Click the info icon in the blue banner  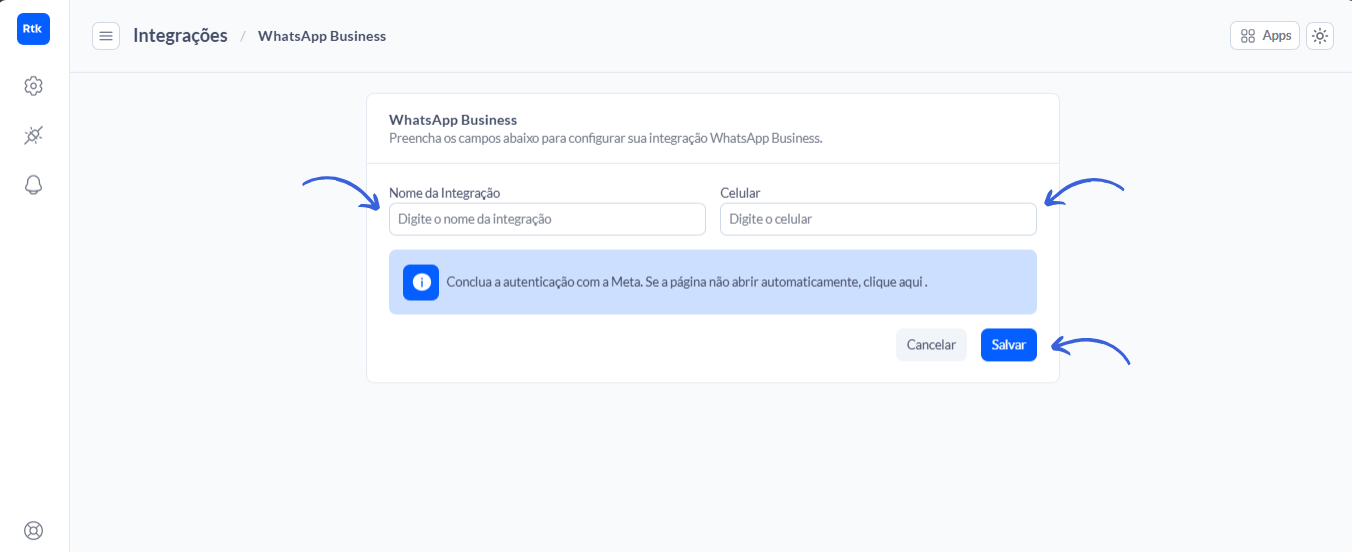click(421, 282)
